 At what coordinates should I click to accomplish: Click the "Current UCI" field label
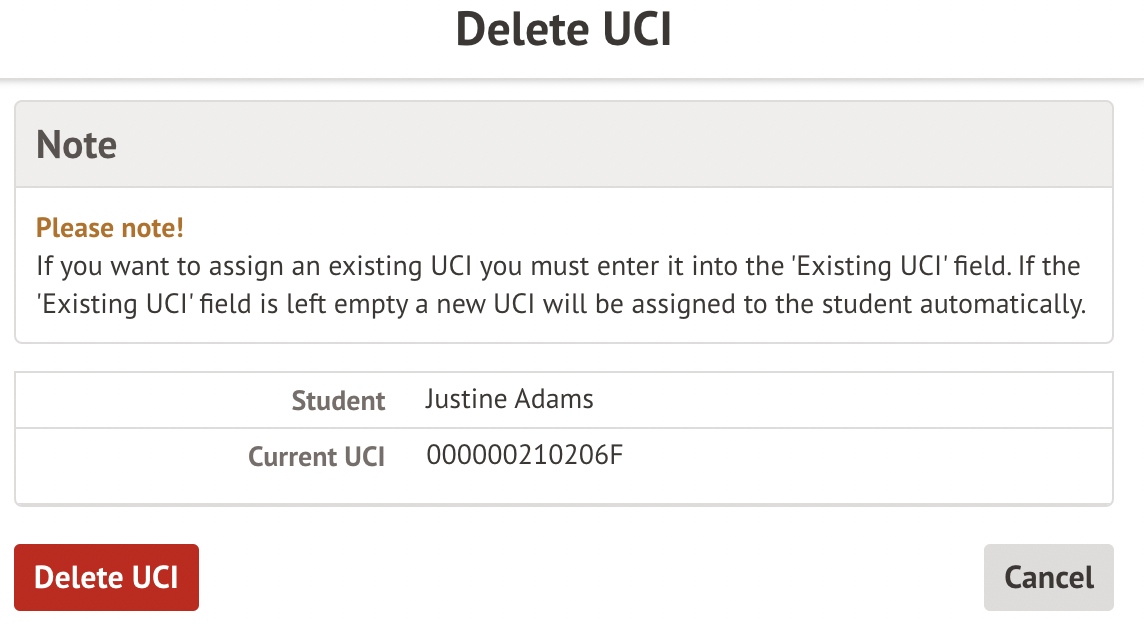click(x=316, y=457)
